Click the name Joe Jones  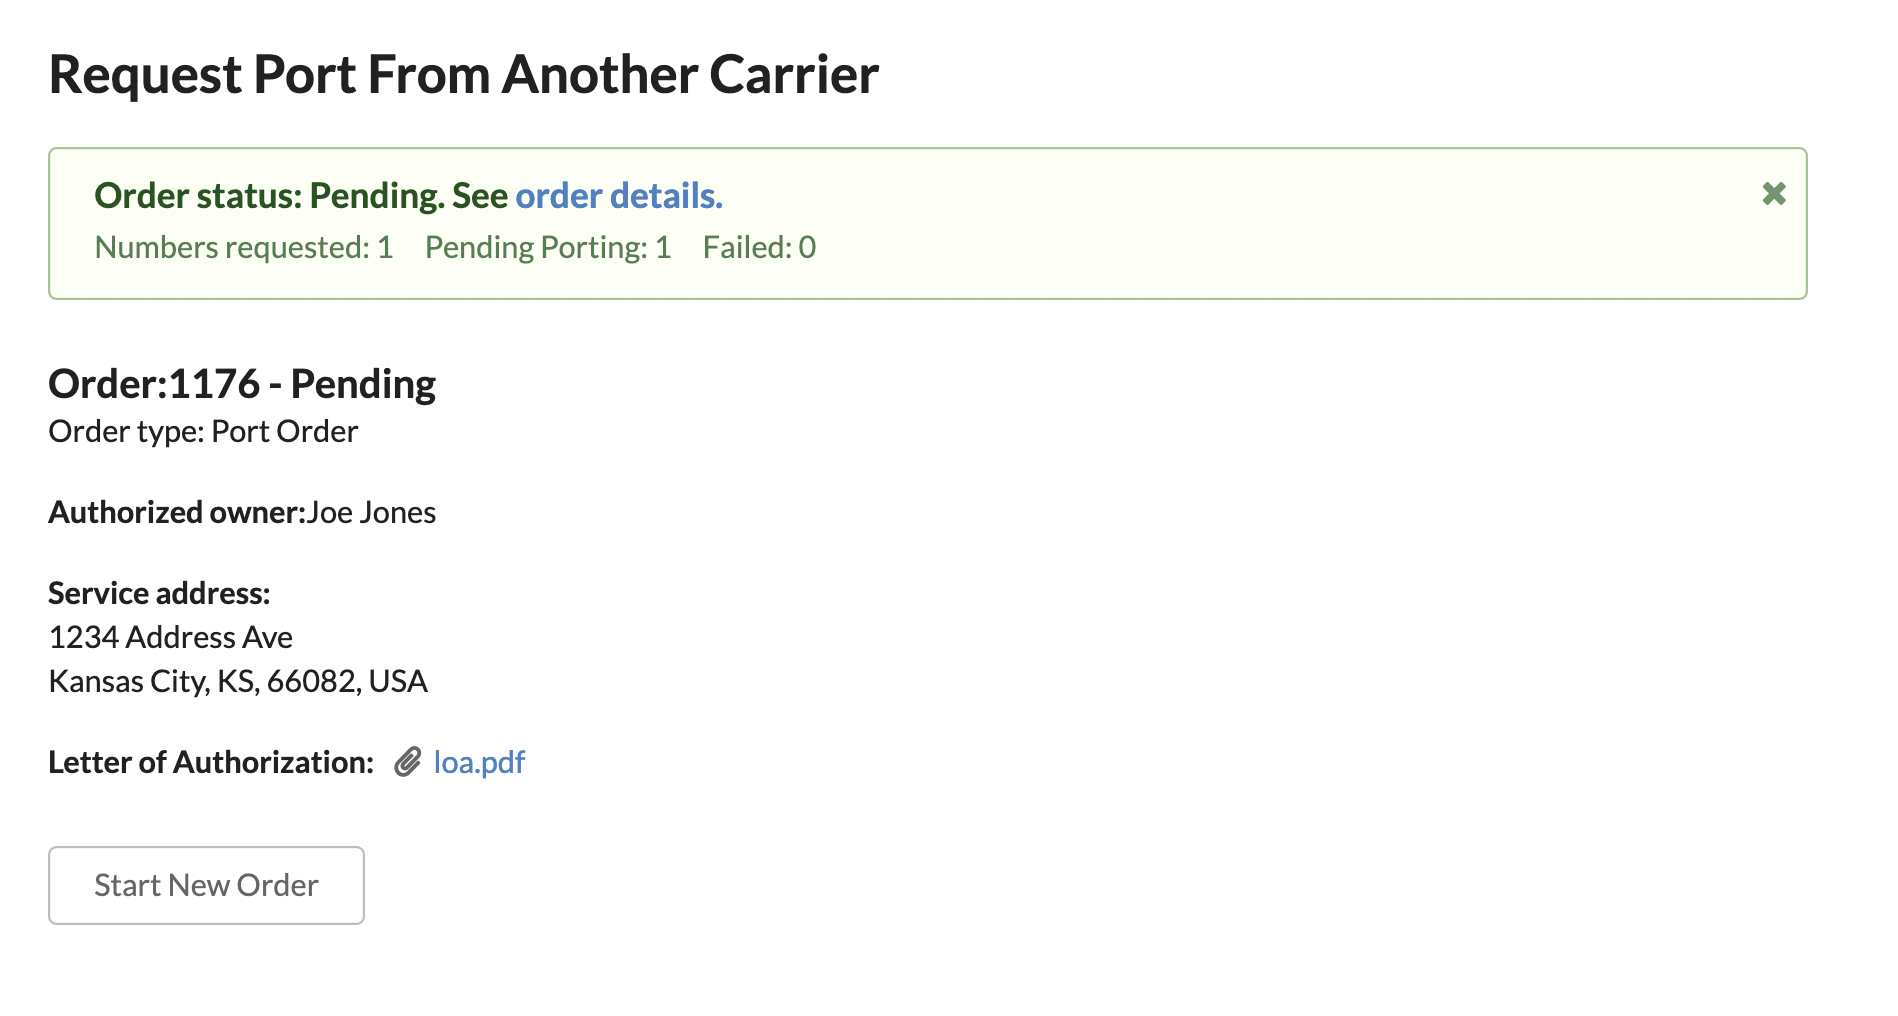(x=371, y=513)
